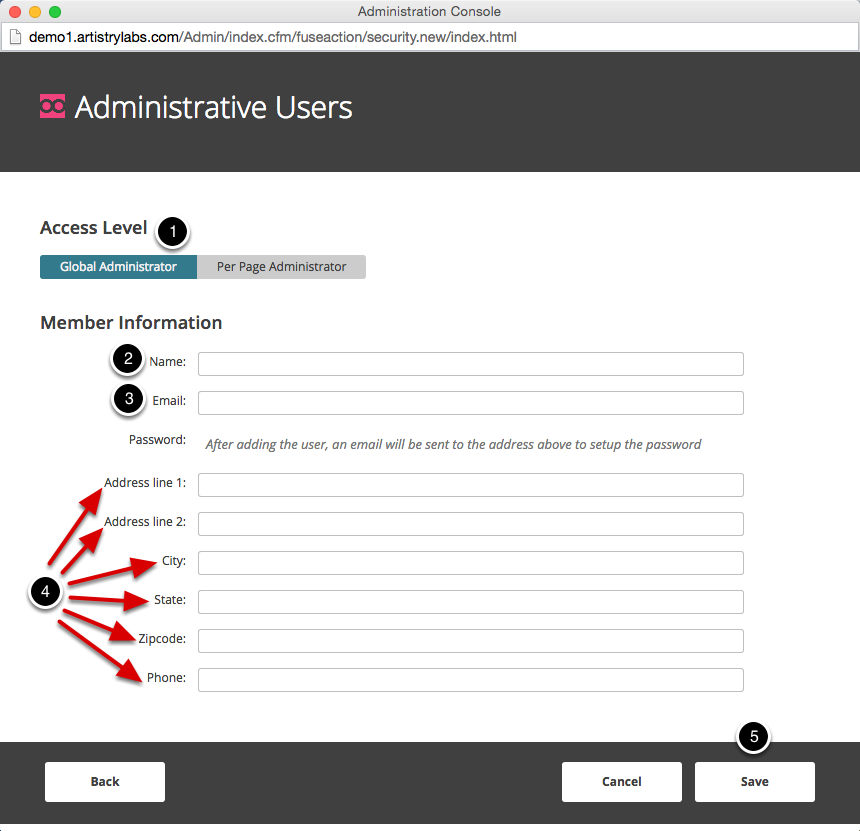This screenshot has height=831, width=860.
Task: Click the pink Administrative Users logo icon
Action: click(53, 106)
